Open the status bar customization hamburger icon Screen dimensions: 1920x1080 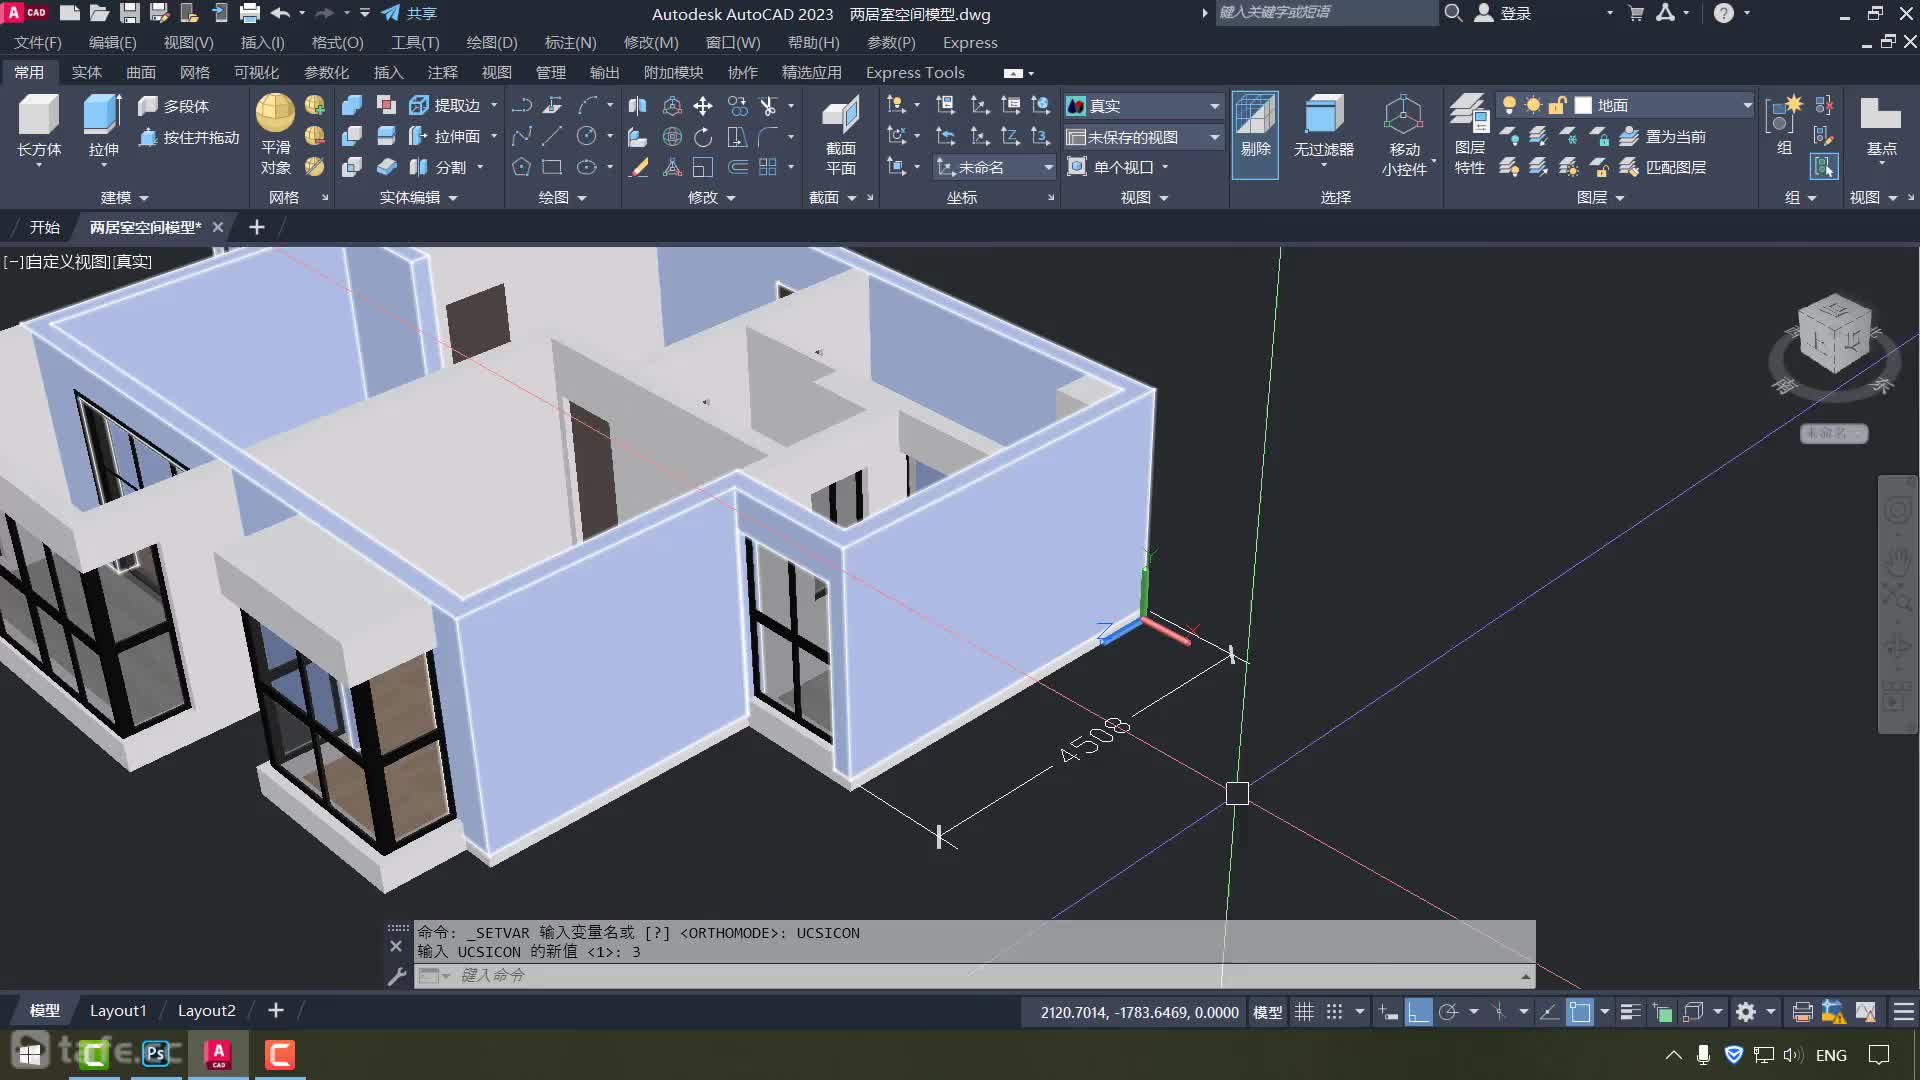pos(1903,1012)
